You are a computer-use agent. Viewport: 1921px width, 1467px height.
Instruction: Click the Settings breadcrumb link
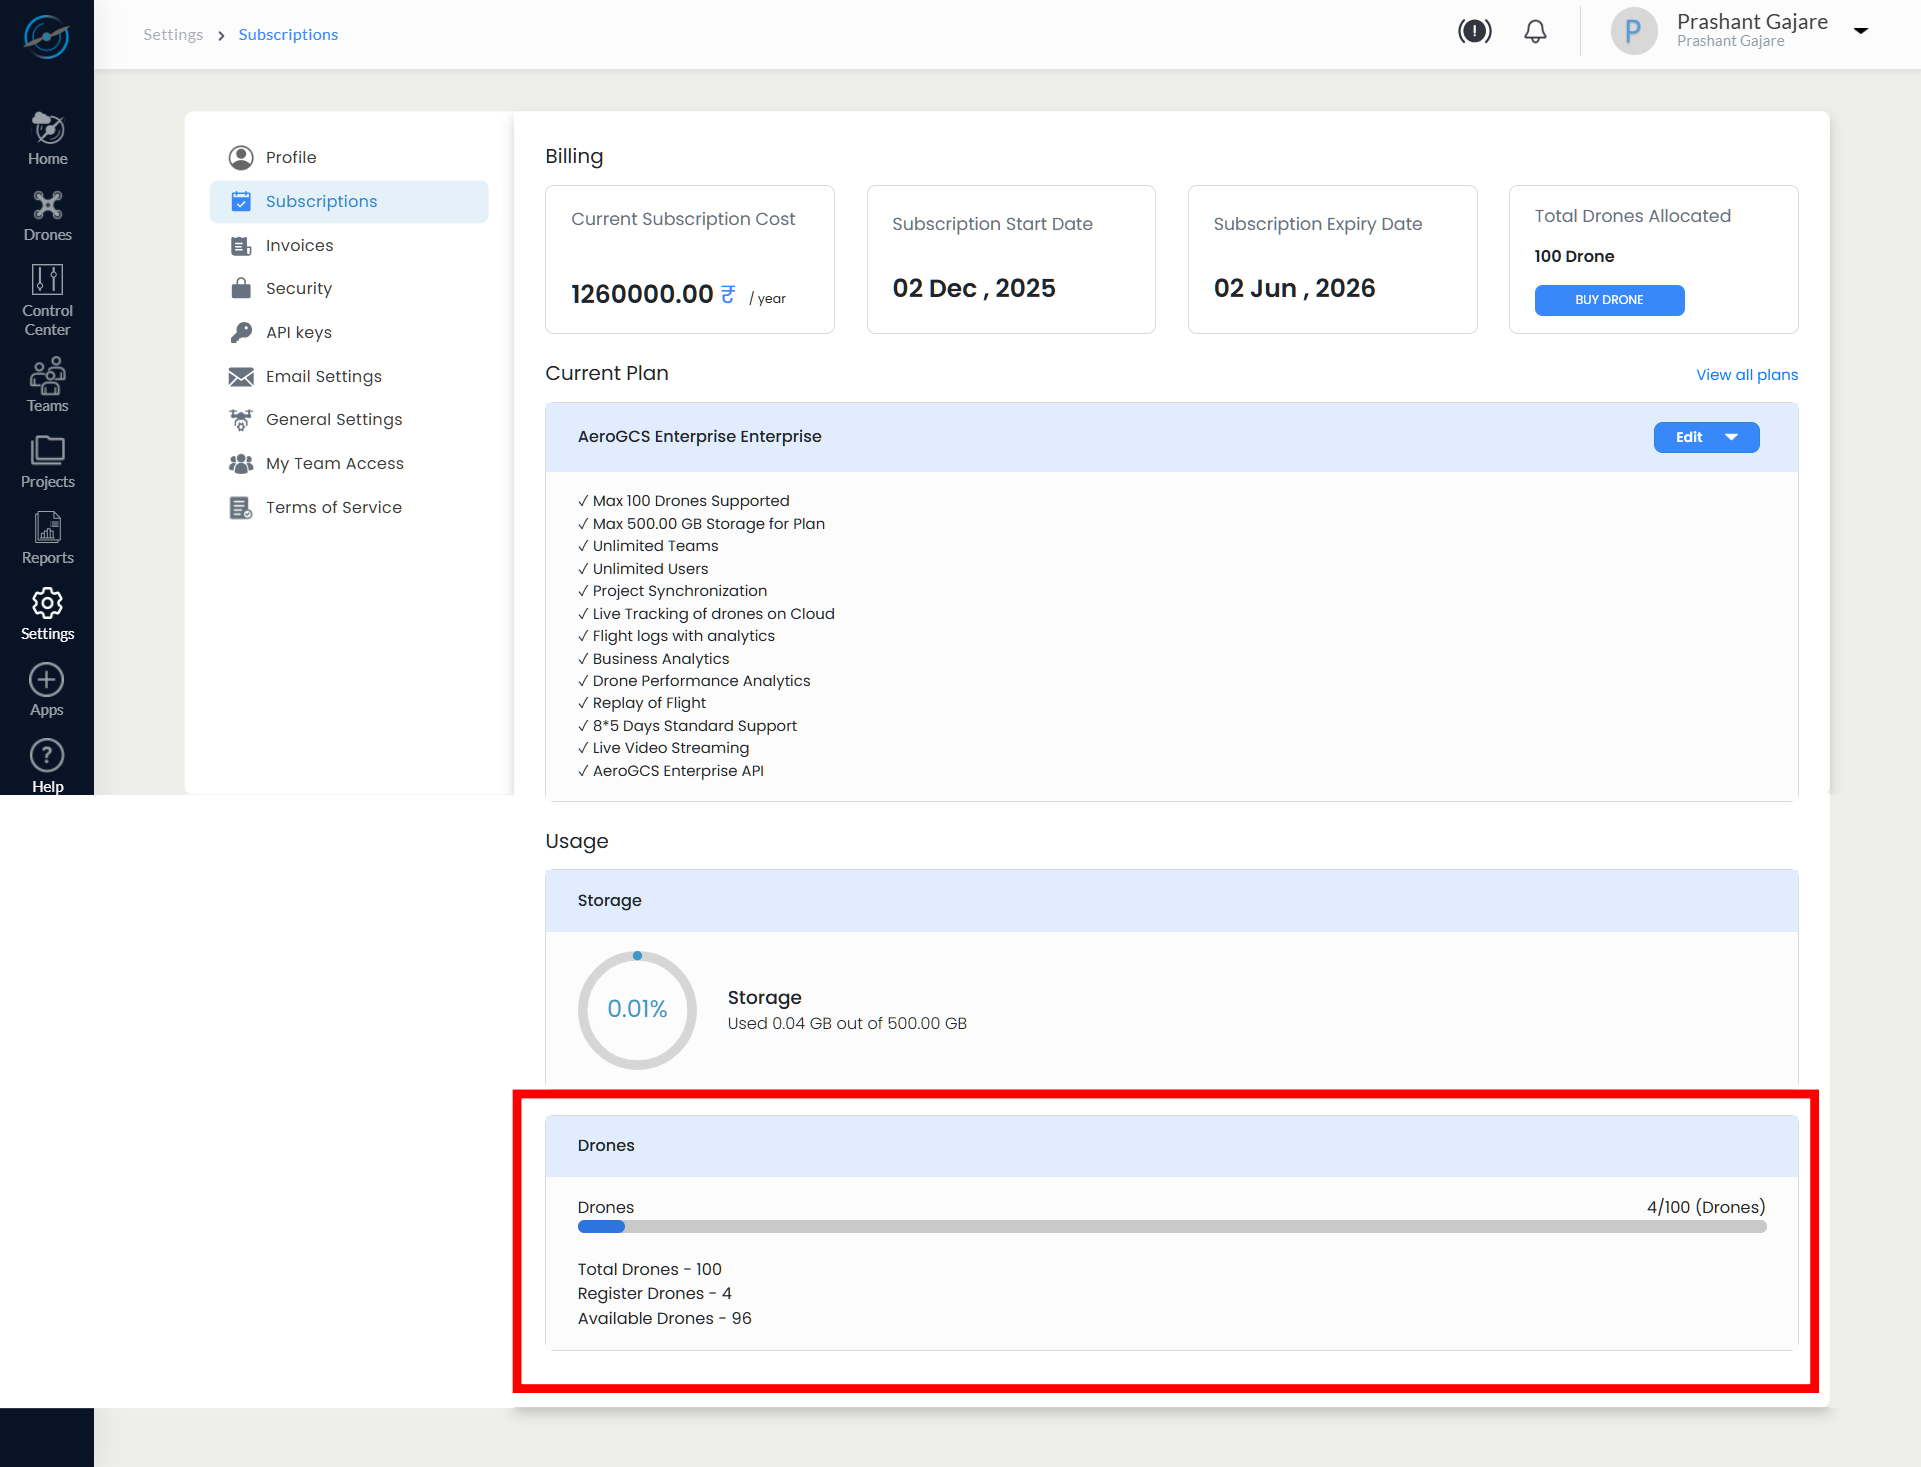172,35
